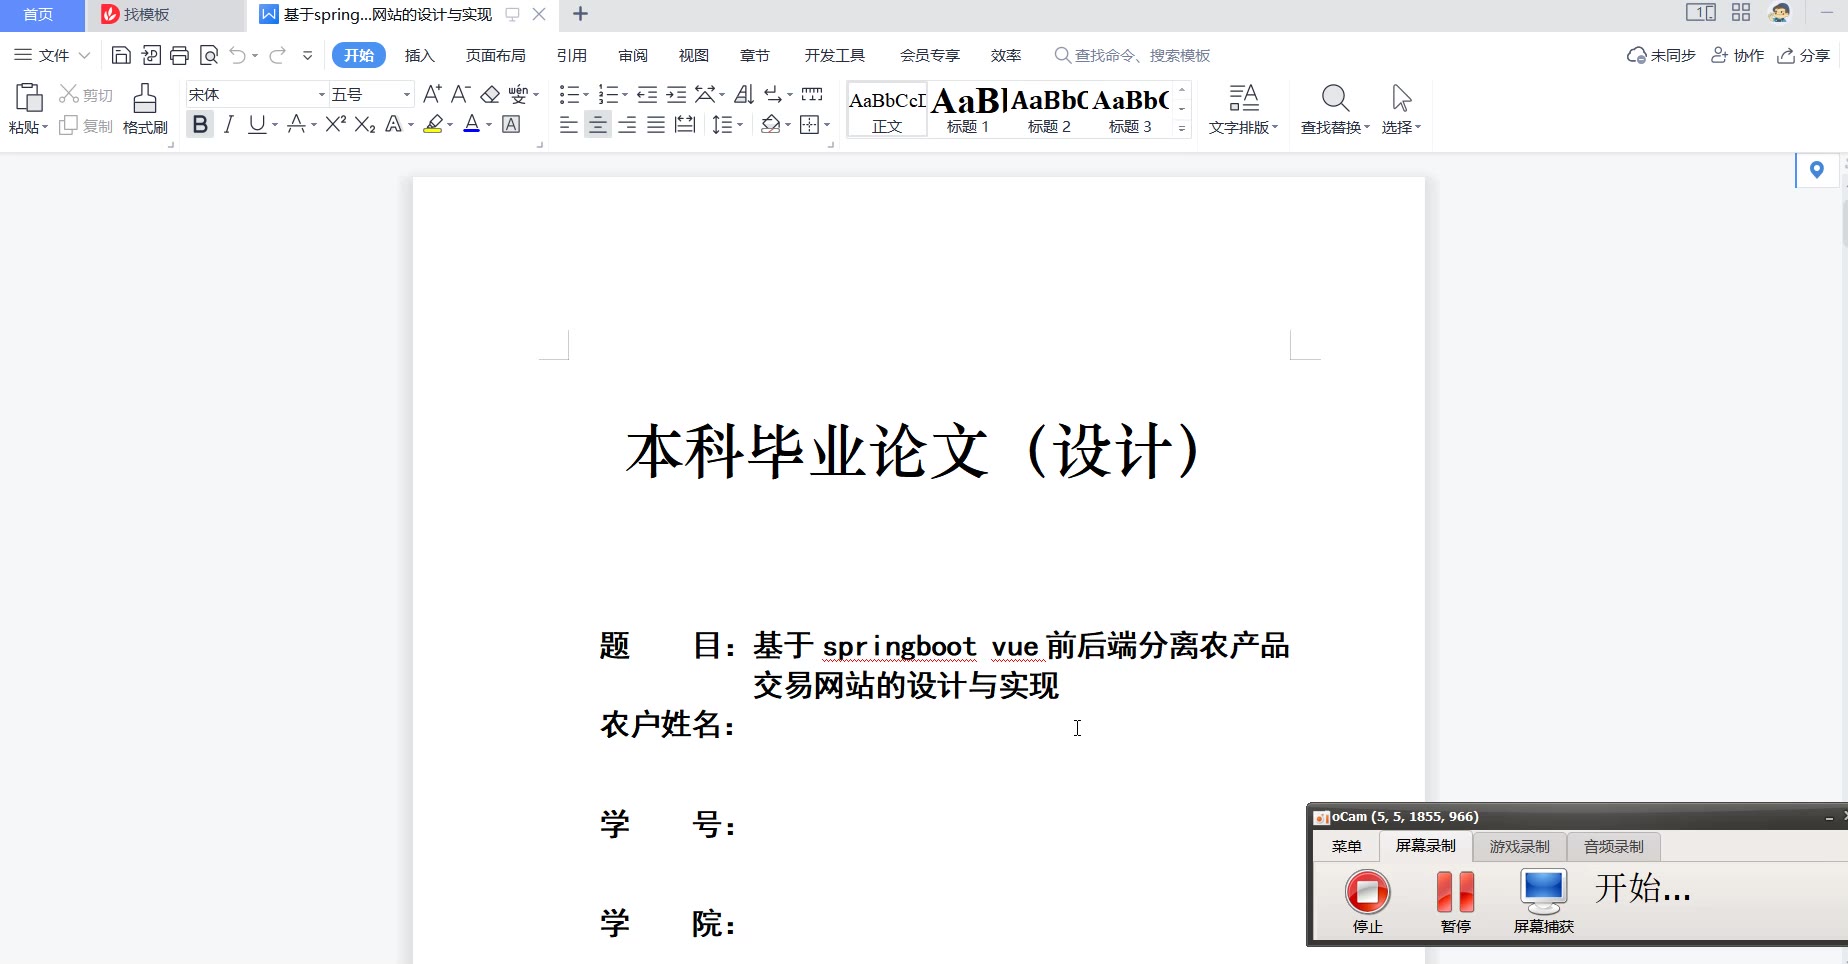Apply the 标题 1 heading style

[968, 109]
